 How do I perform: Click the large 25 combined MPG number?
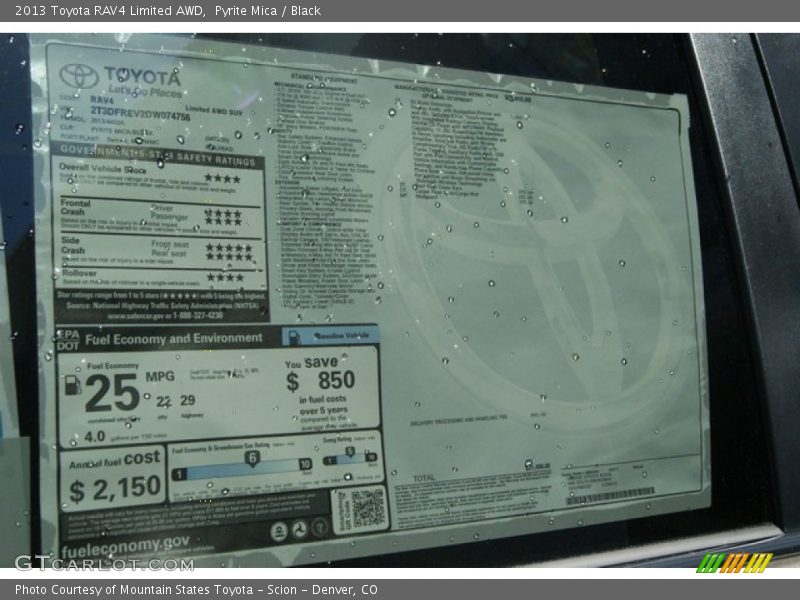coord(112,393)
